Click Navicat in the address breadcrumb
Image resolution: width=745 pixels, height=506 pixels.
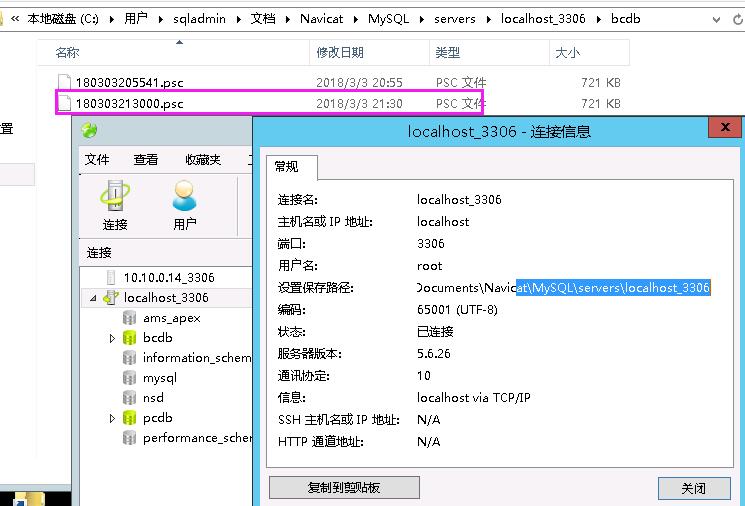(321, 19)
